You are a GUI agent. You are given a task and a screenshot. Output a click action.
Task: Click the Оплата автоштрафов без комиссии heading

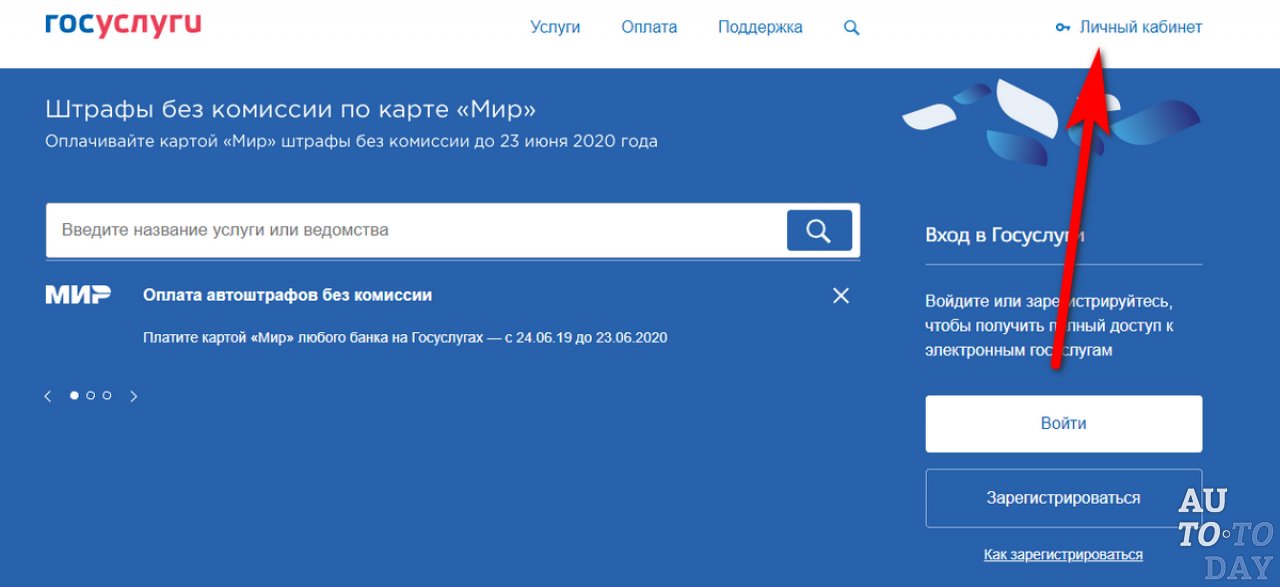point(288,295)
